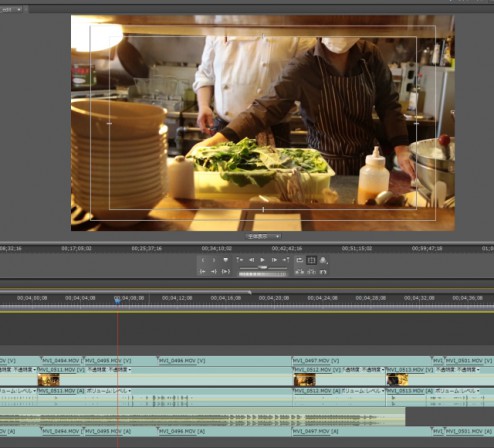Click the Play In to Out icon
Screen dimensions: 494x448
pyautogui.click(x=226, y=272)
